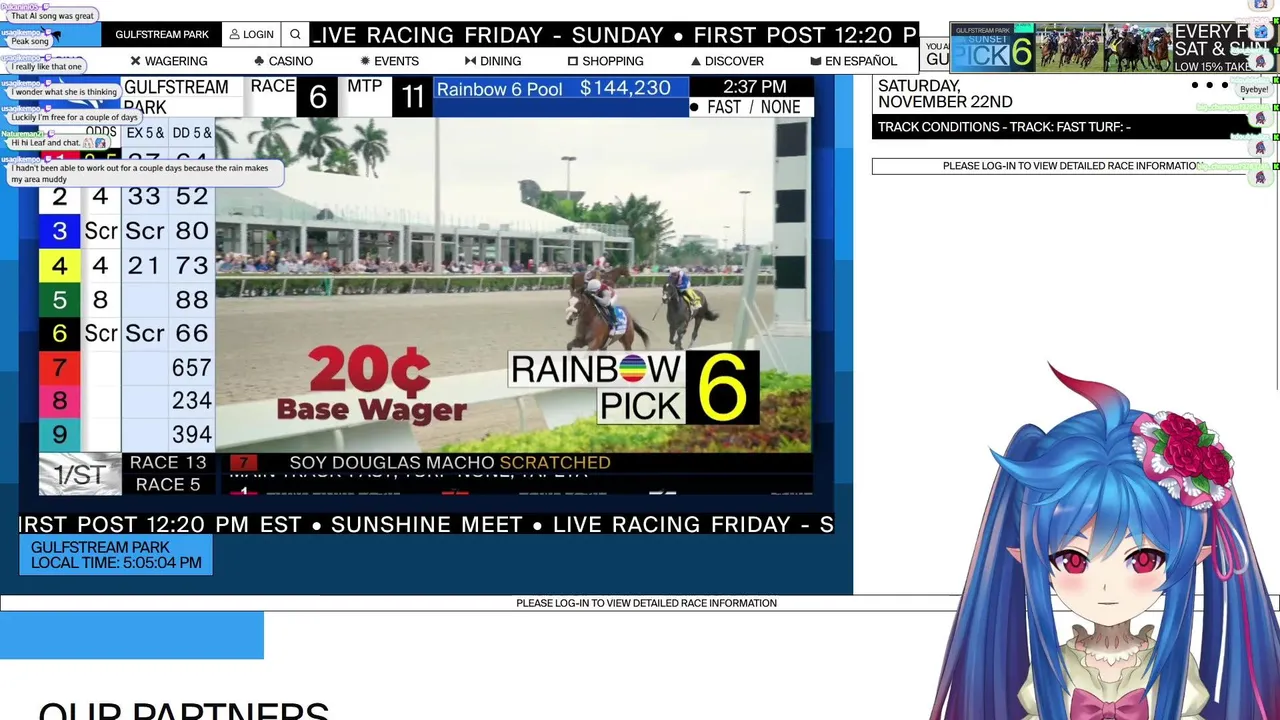Open the CASINO menu item
Screen dimensions: 1280x720
click(283, 61)
